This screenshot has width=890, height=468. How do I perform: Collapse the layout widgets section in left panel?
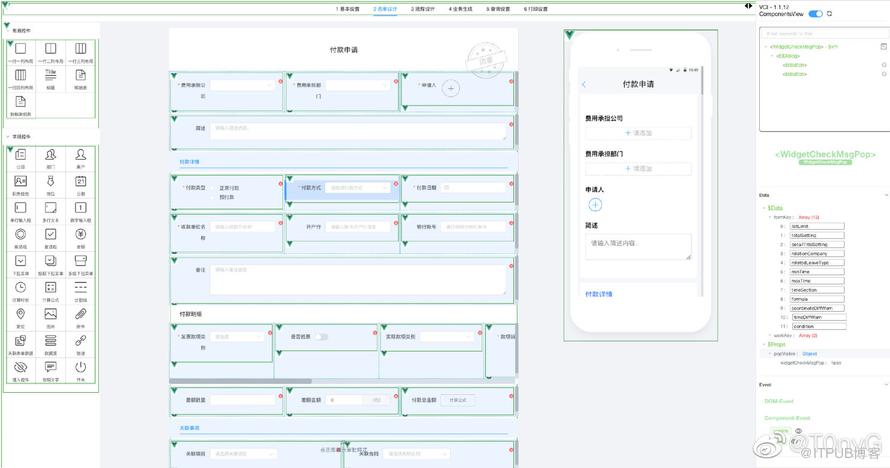point(8,30)
